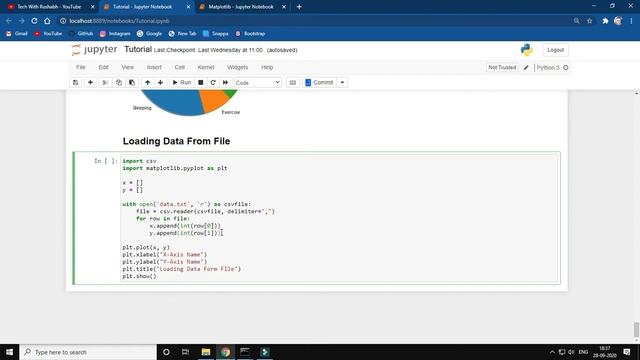Screen dimensions: 640x360
Task: Click the notebook vertical scrollbar thumb
Action: 636,330
